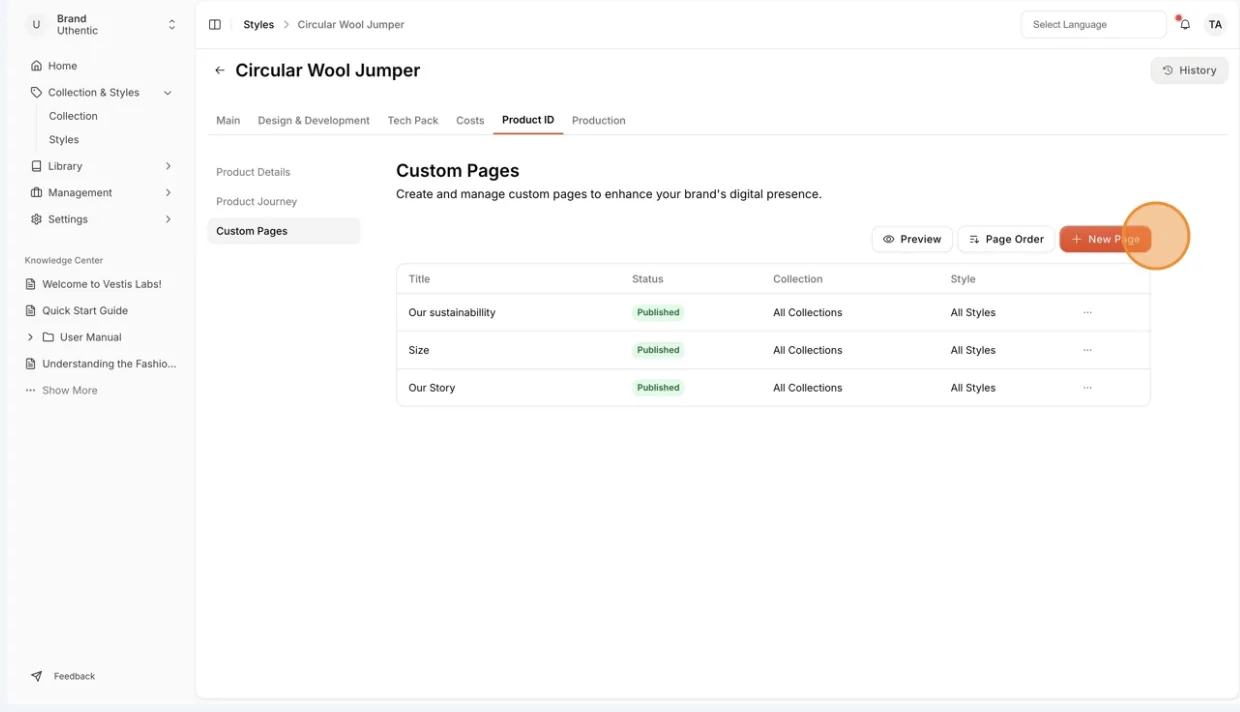The image size is (1240, 712).
Task: Click the Title column header
Action: [x=419, y=279]
